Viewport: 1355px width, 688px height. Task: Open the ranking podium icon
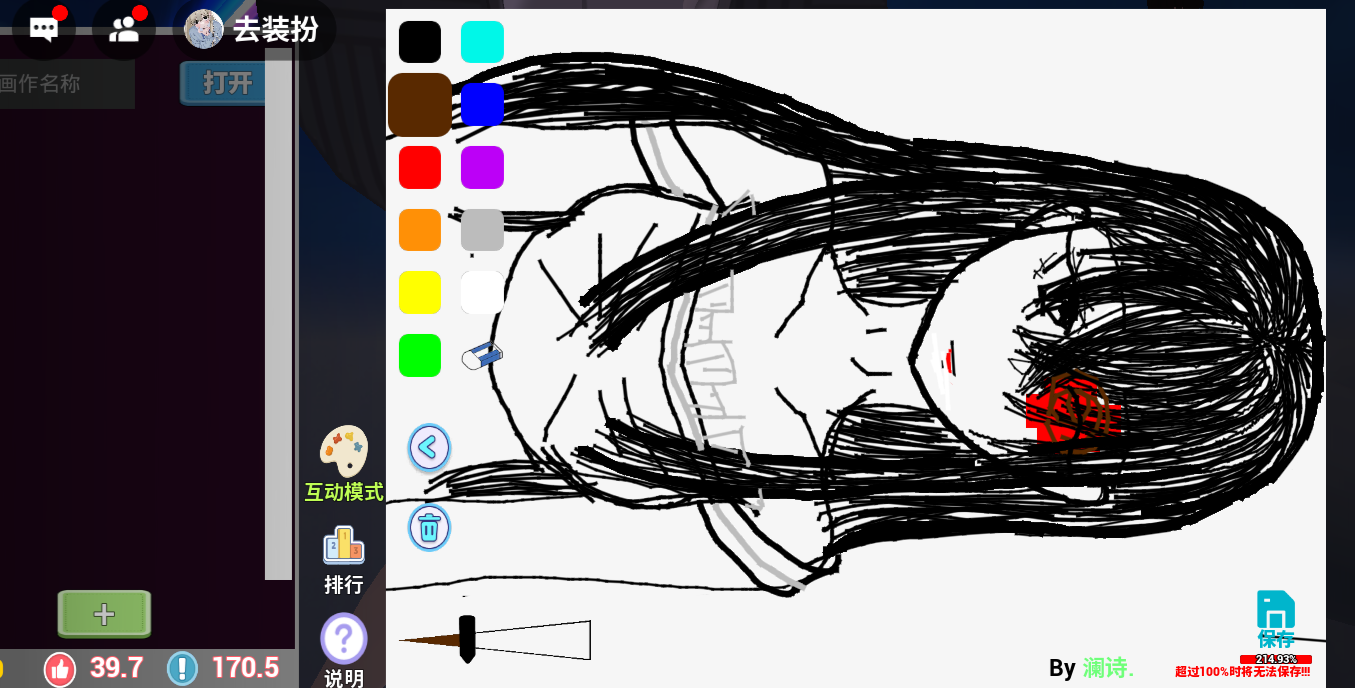coord(343,546)
